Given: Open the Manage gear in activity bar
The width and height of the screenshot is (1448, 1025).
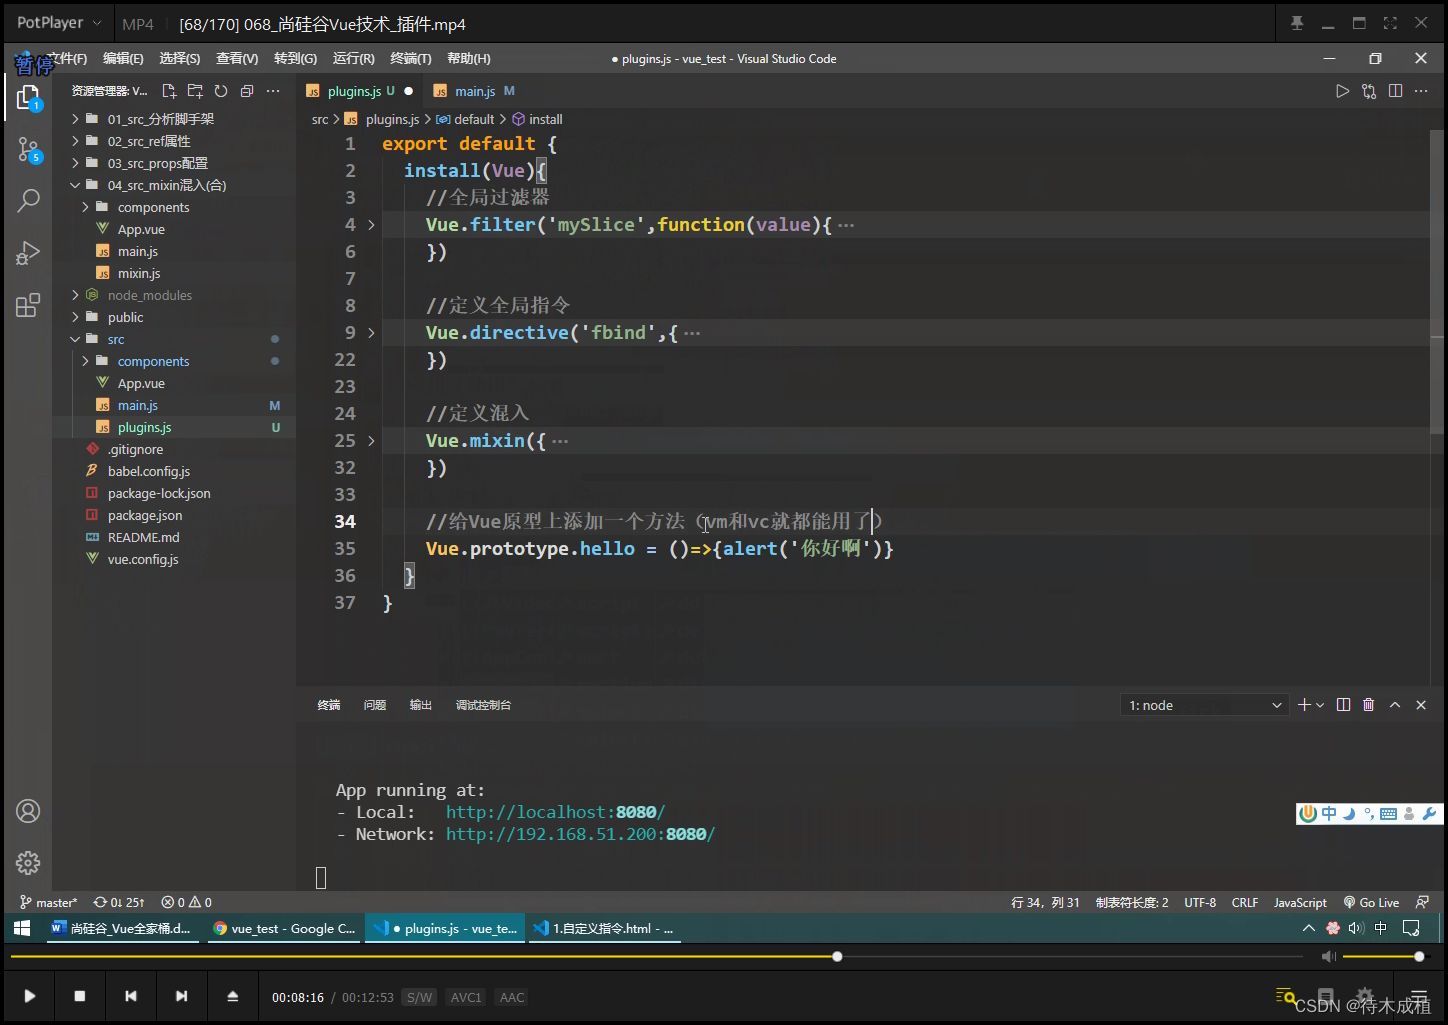Looking at the screenshot, I should pyautogui.click(x=28, y=862).
